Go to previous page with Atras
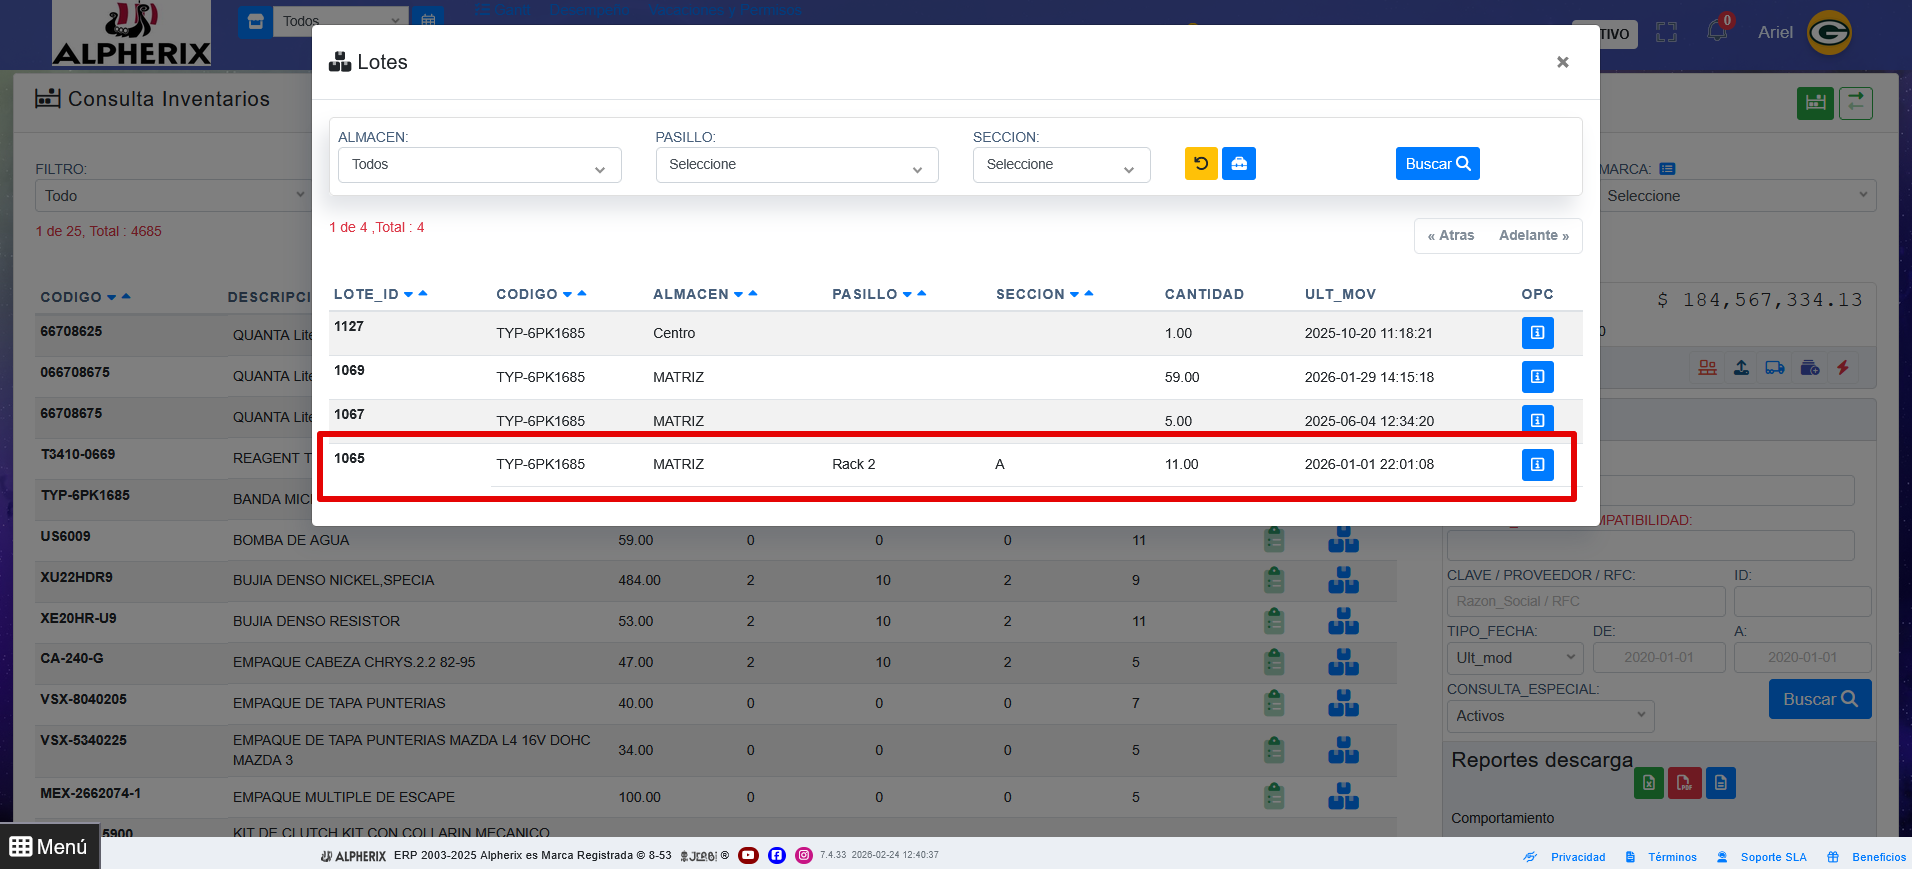Image resolution: width=1912 pixels, height=869 pixels. pos(1451,235)
